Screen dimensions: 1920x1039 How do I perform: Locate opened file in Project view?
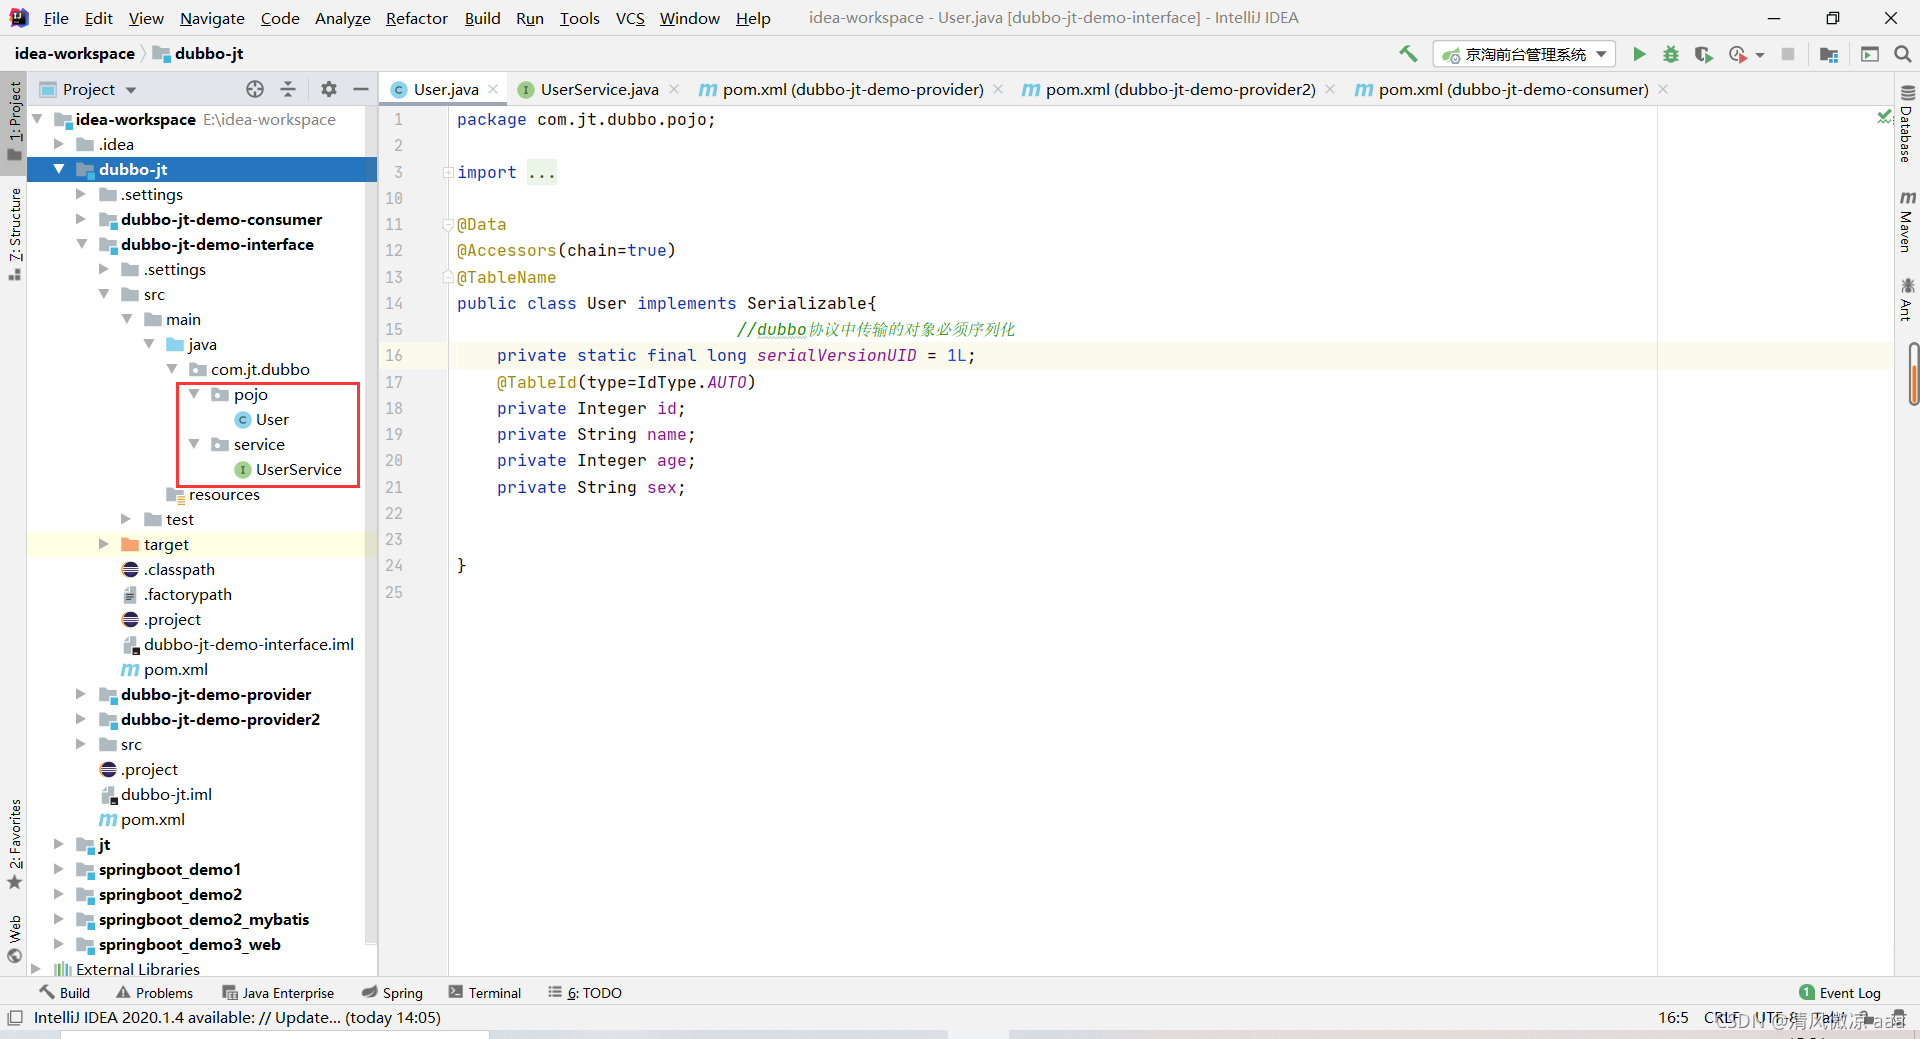pyautogui.click(x=255, y=89)
